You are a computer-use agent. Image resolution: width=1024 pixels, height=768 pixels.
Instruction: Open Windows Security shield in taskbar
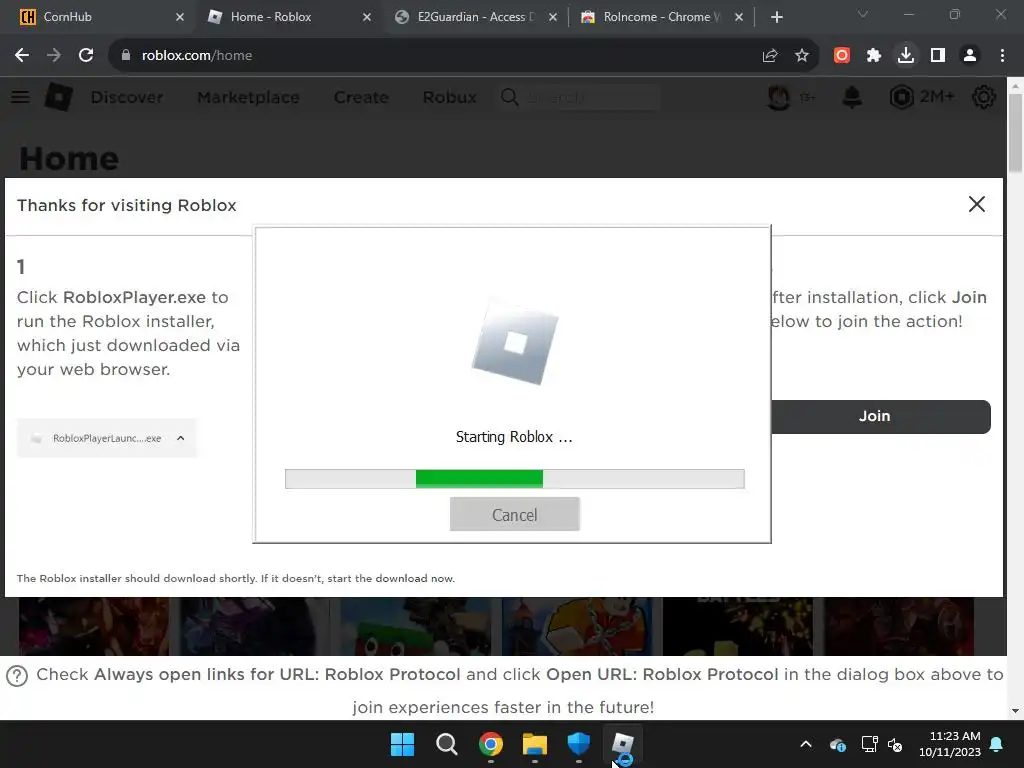click(x=579, y=744)
